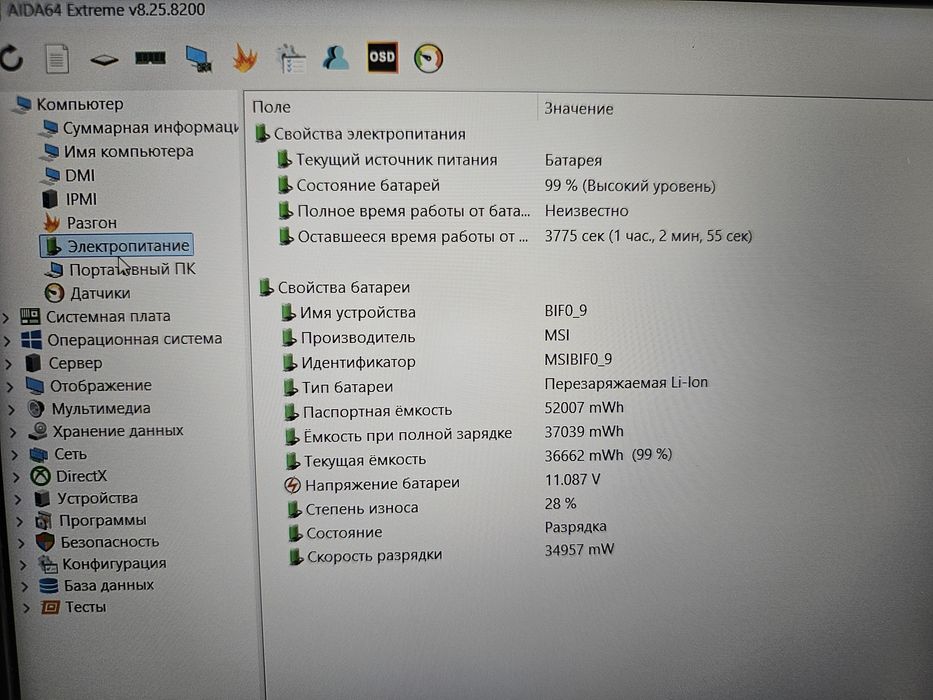This screenshot has width=933, height=700.
Task: Select the Степень износа row
Action: pyautogui.click(x=362, y=508)
